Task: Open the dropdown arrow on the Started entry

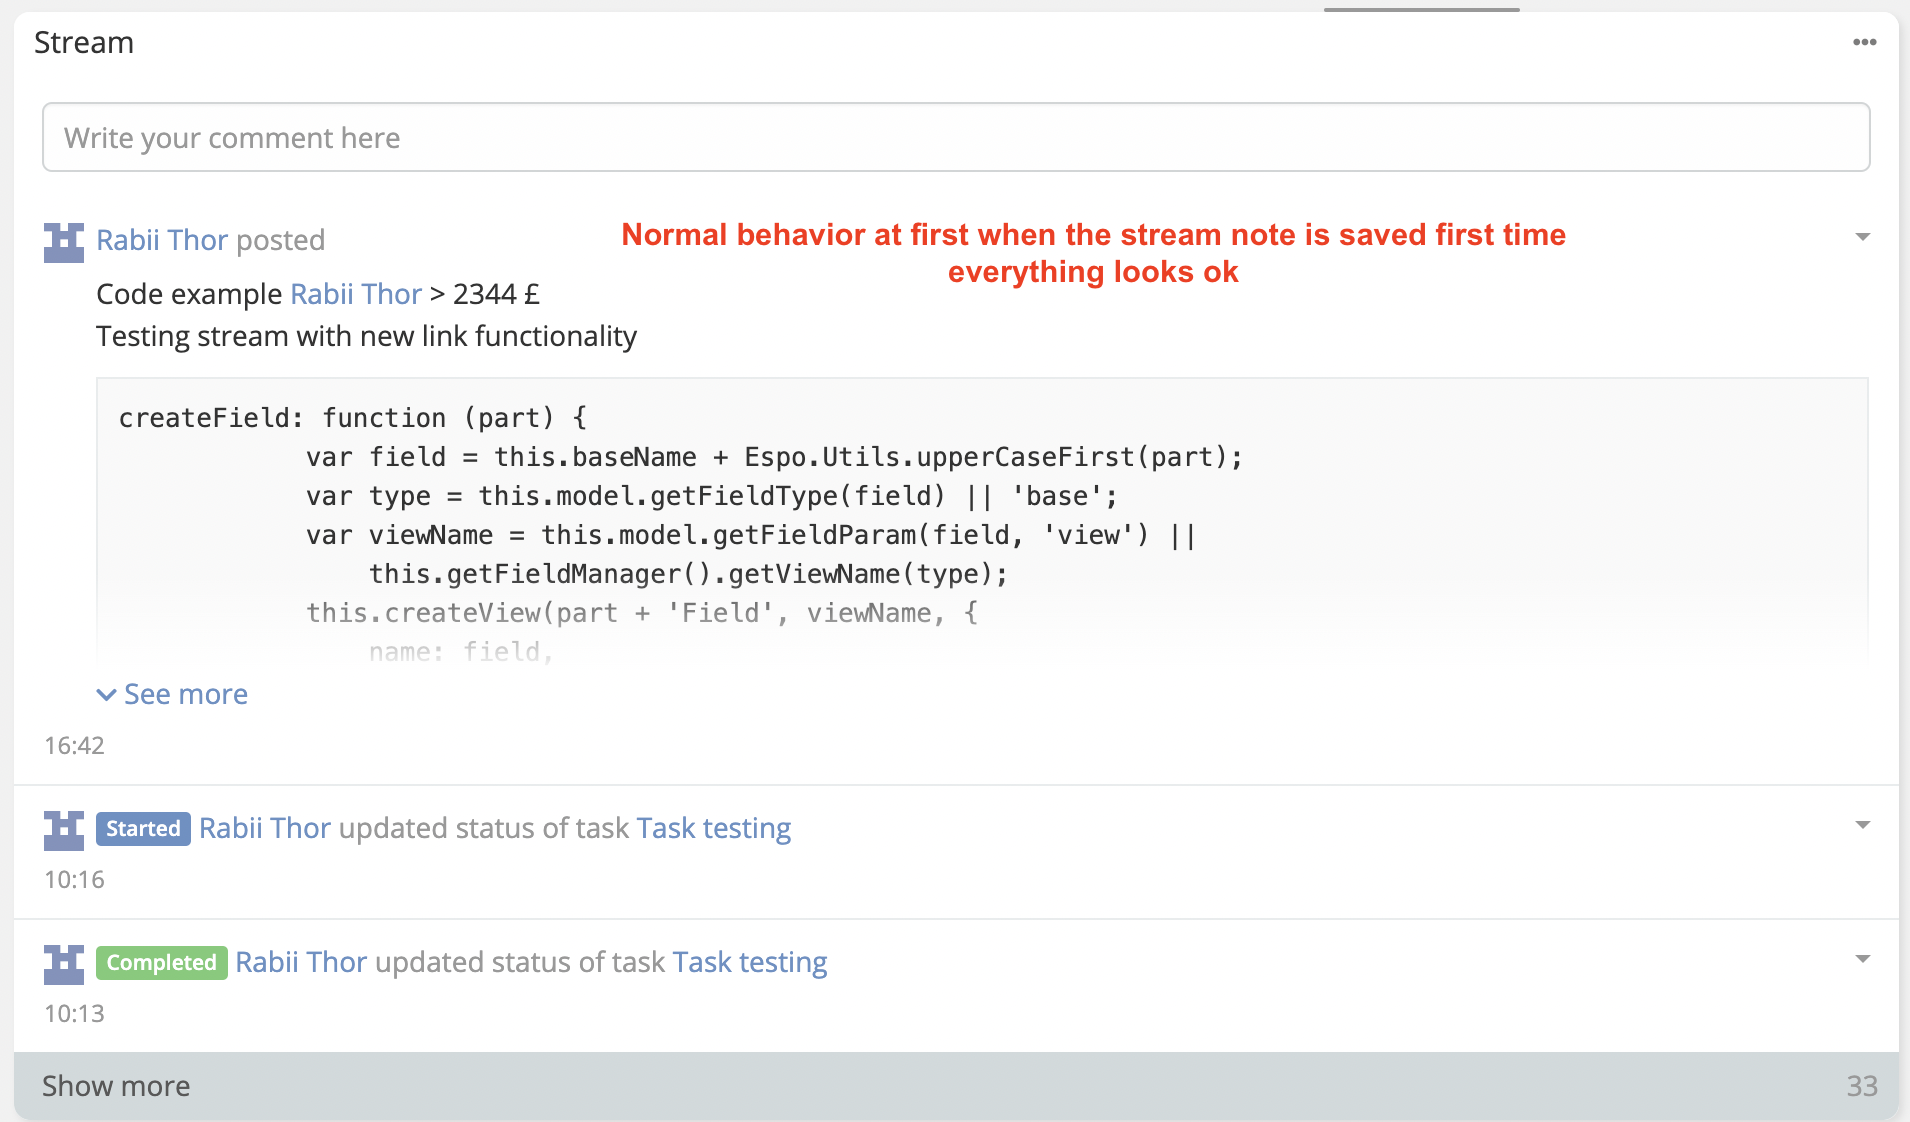Action: click(x=1862, y=824)
